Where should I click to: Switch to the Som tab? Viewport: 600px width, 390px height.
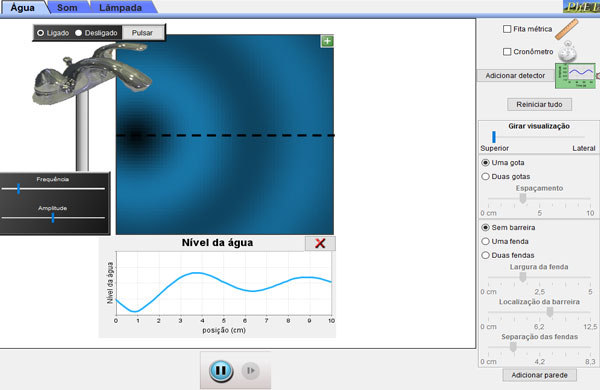click(67, 8)
